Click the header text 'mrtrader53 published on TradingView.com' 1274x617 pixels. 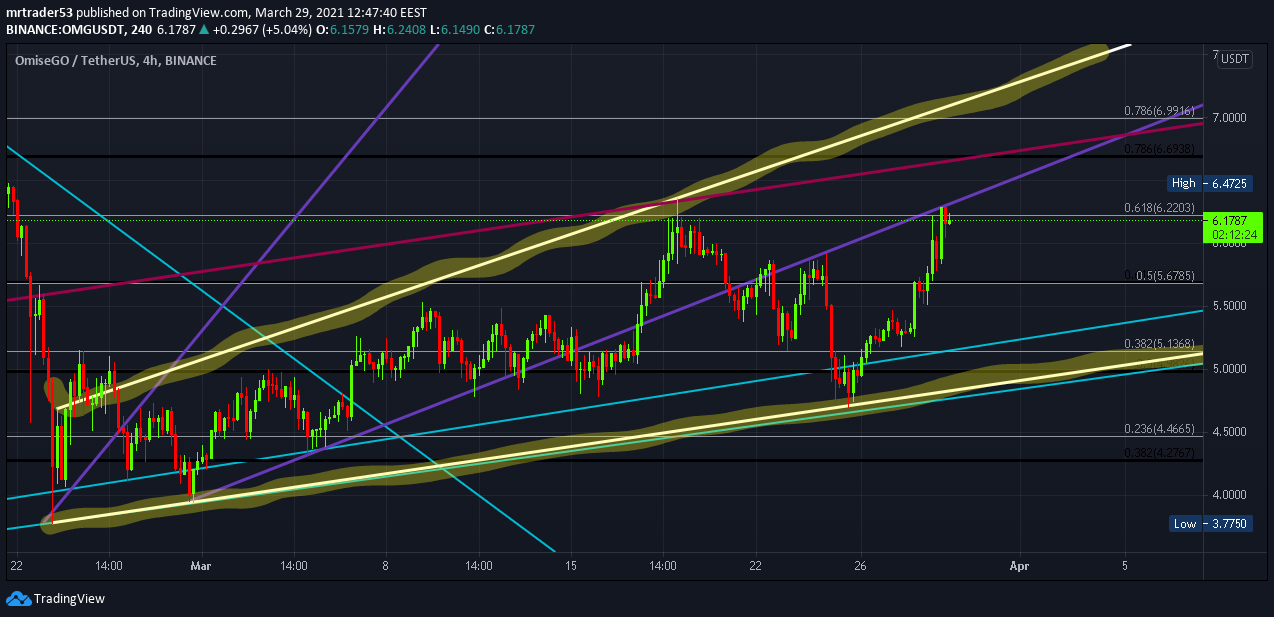point(127,13)
